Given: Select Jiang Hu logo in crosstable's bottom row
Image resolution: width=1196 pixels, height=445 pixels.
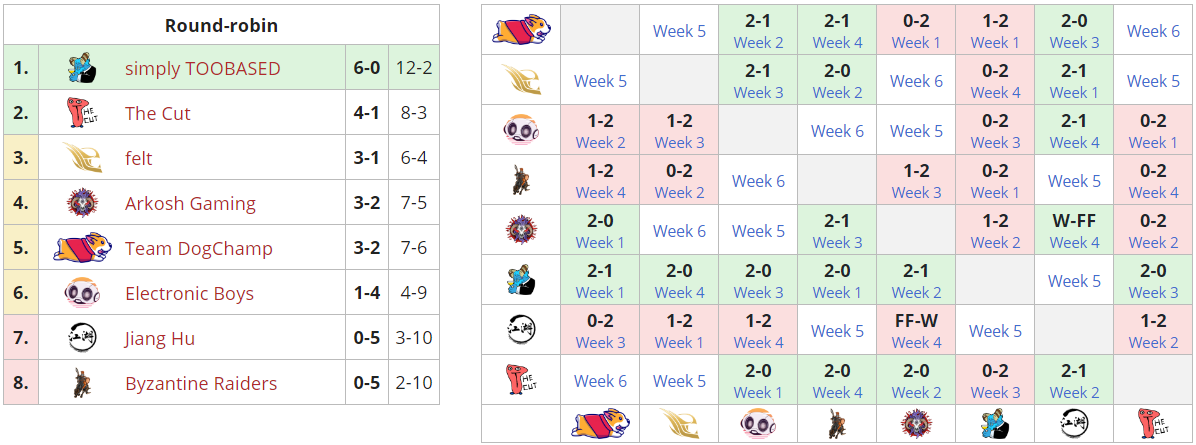Looking at the screenshot, I should click(x=1074, y=424).
